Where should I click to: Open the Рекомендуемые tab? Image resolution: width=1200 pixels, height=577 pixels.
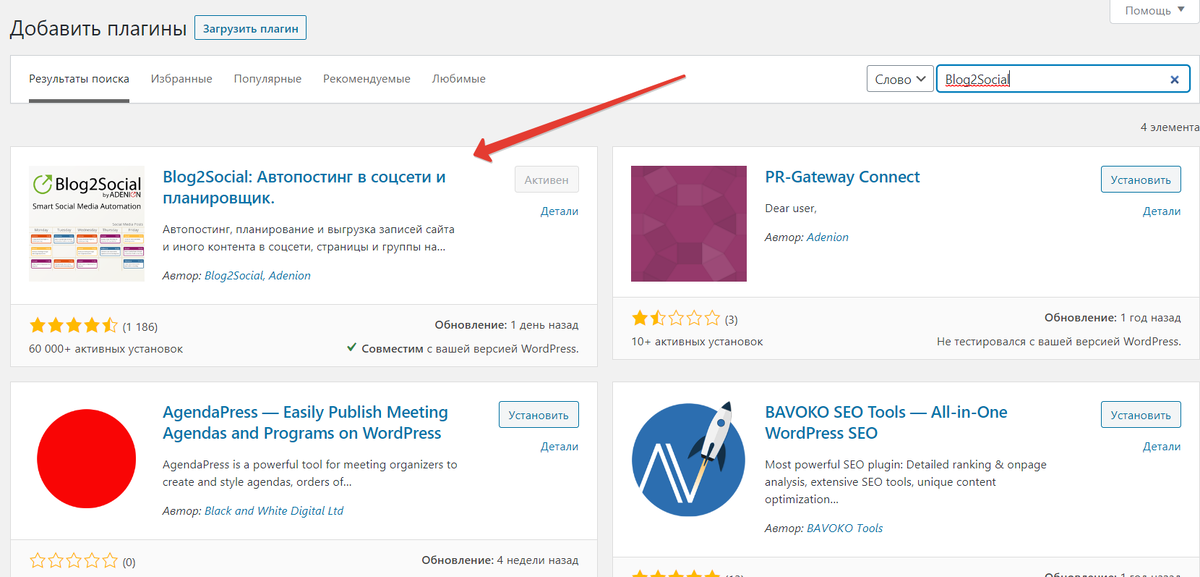(367, 79)
